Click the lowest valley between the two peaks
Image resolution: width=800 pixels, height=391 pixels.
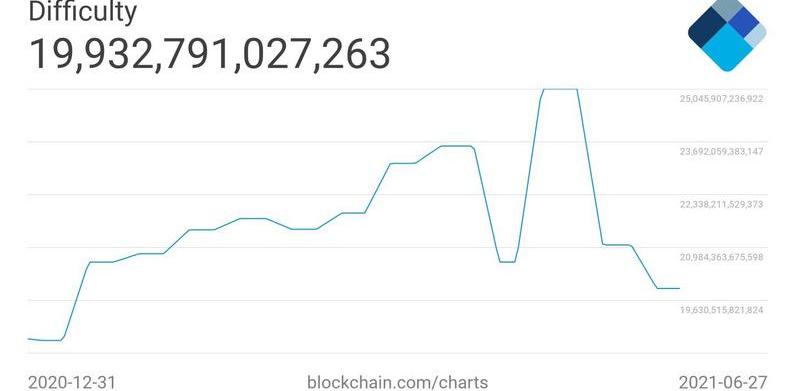[507, 262]
